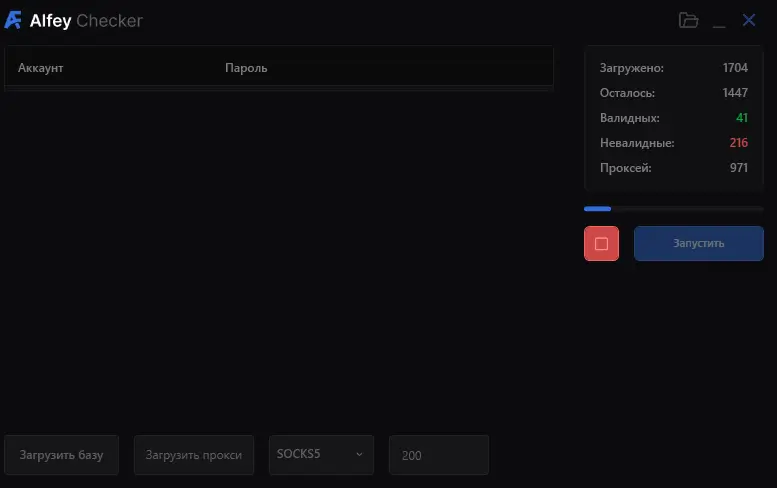Screen dimensions: 777x488
Task: Click the green Валидных count 41
Action: 741,118
